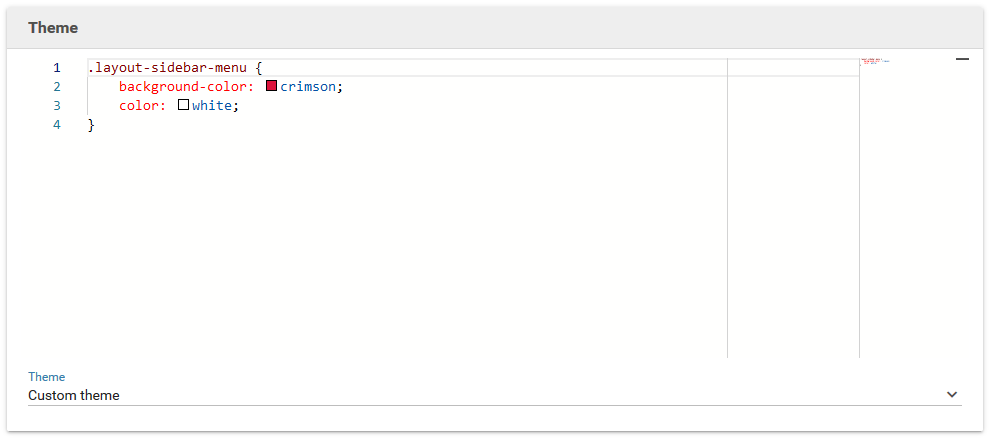The image size is (993, 439).
Task: Click the empty editor area below the code
Action: pos(400,240)
